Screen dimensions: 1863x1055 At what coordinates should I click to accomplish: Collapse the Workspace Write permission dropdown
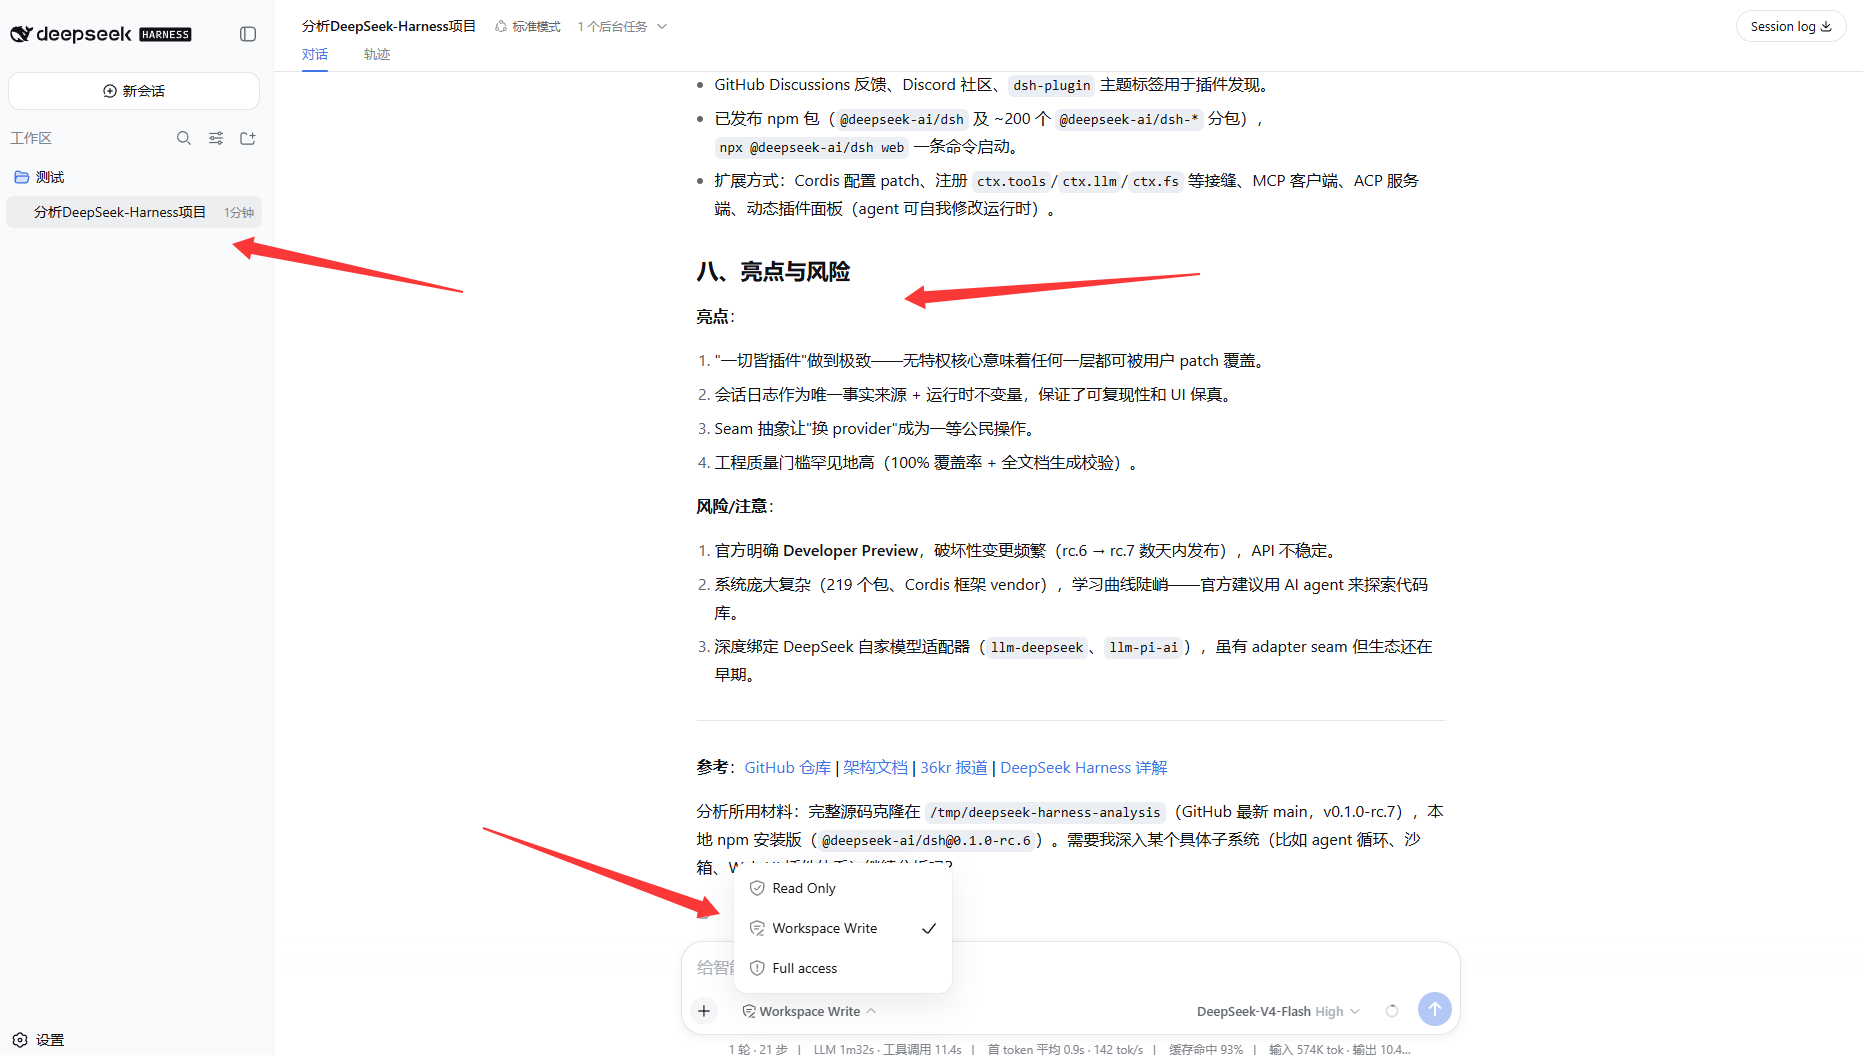[x=809, y=1011]
